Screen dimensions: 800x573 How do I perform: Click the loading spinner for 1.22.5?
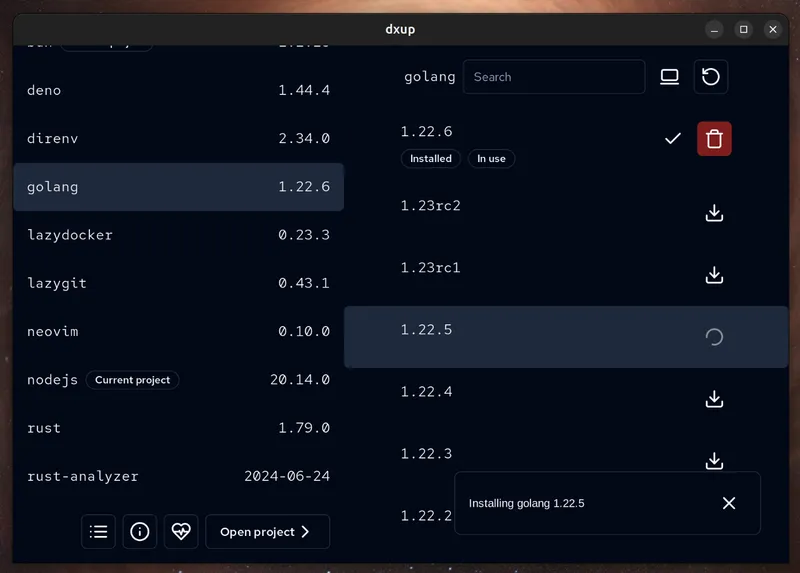714,337
